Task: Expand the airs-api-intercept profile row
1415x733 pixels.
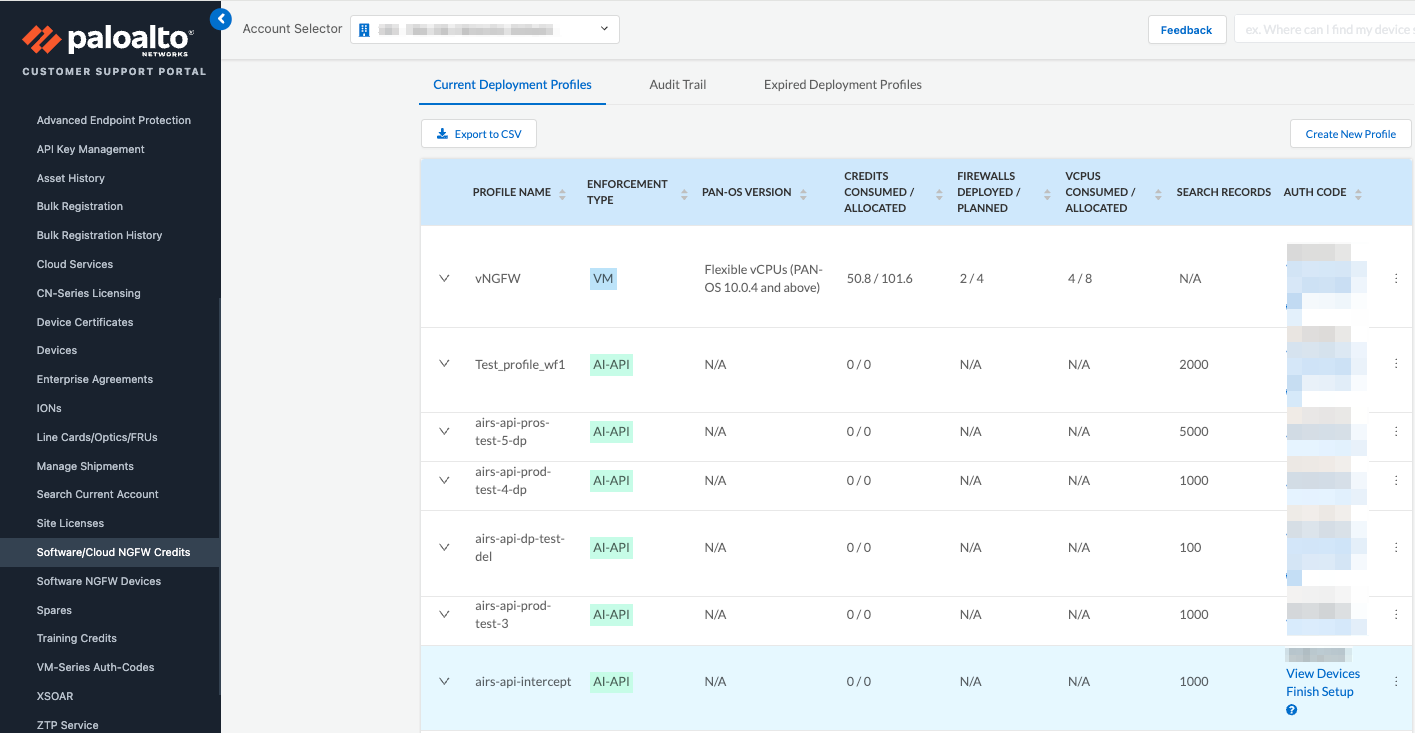Action: (445, 682)
